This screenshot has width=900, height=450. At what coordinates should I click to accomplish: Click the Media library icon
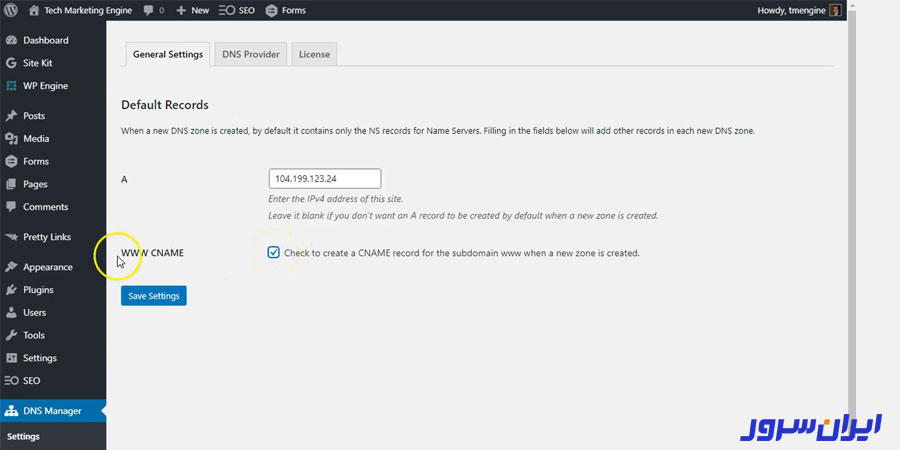11,139
